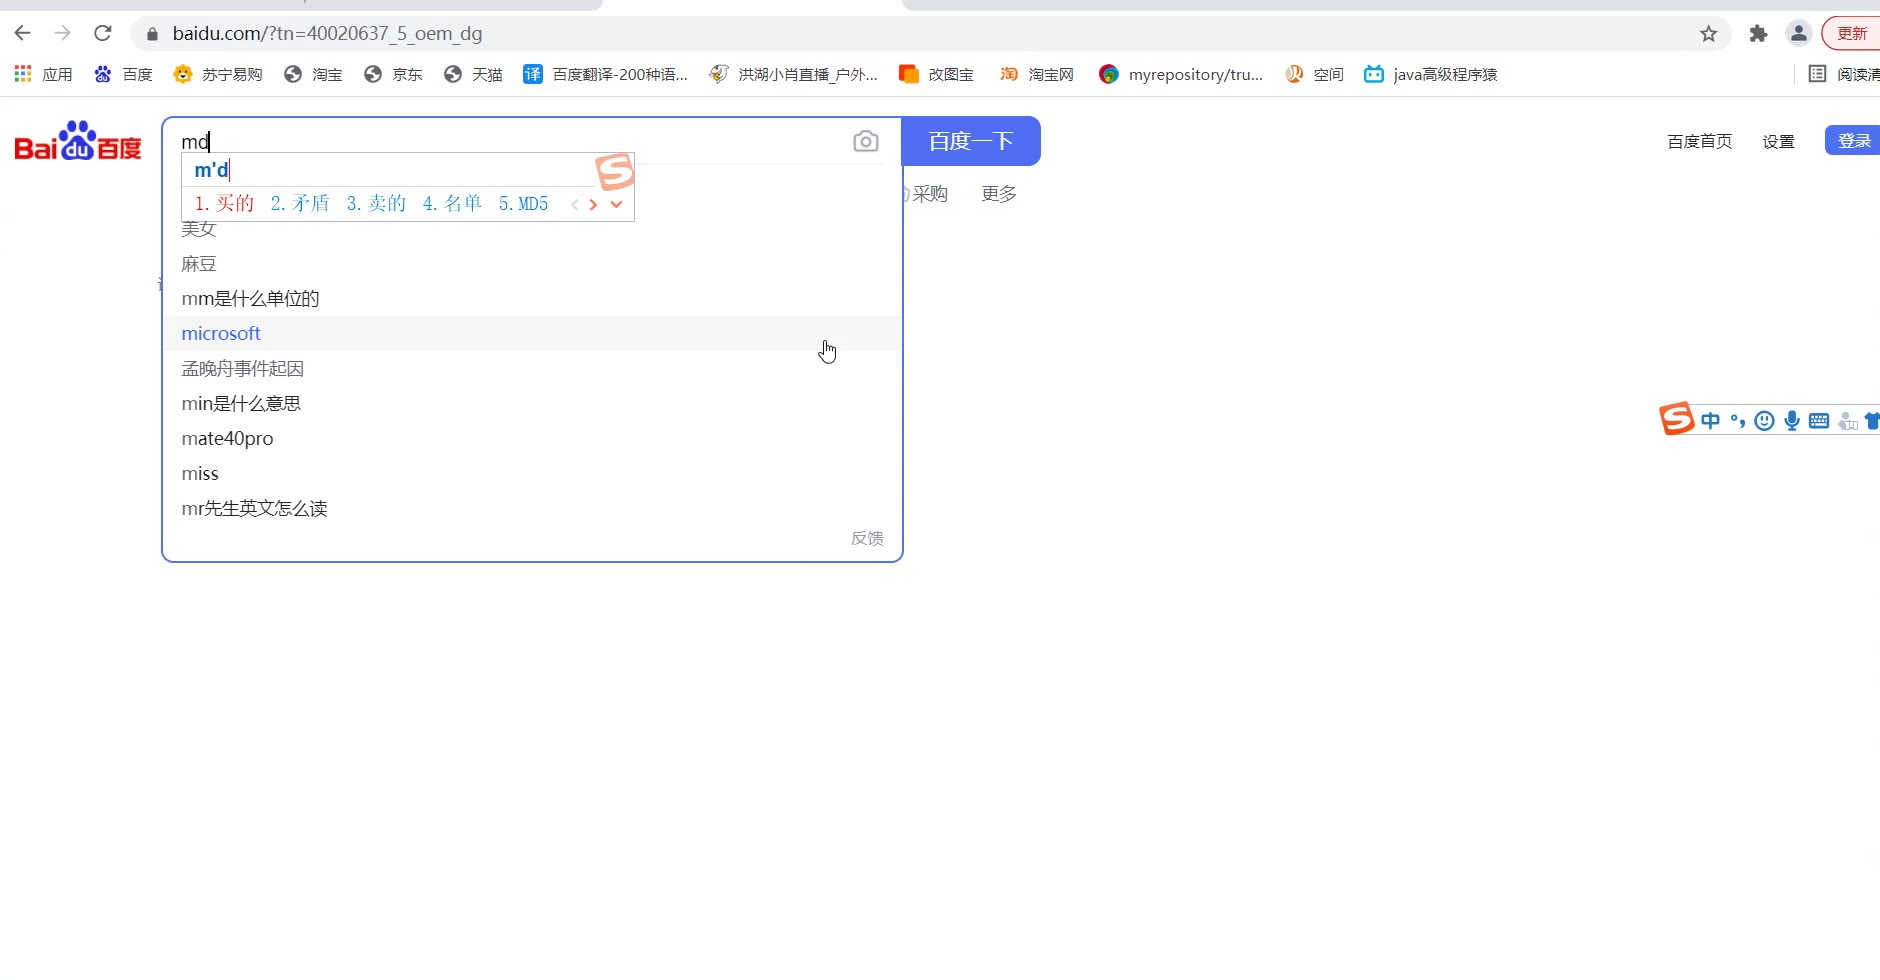Screen dimensions: 1880x980
Task: Click the site lock icon in address bar
Action: coord(152,34)
